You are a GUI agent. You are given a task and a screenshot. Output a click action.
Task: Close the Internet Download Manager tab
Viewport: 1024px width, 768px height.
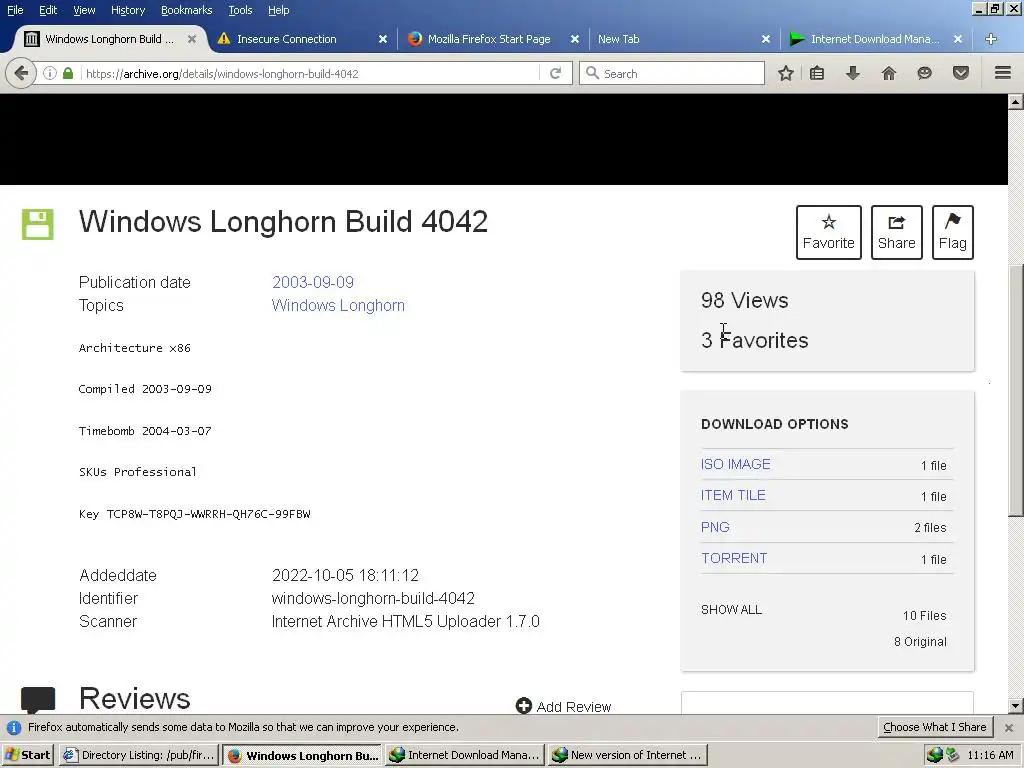[x=958, y=39]
